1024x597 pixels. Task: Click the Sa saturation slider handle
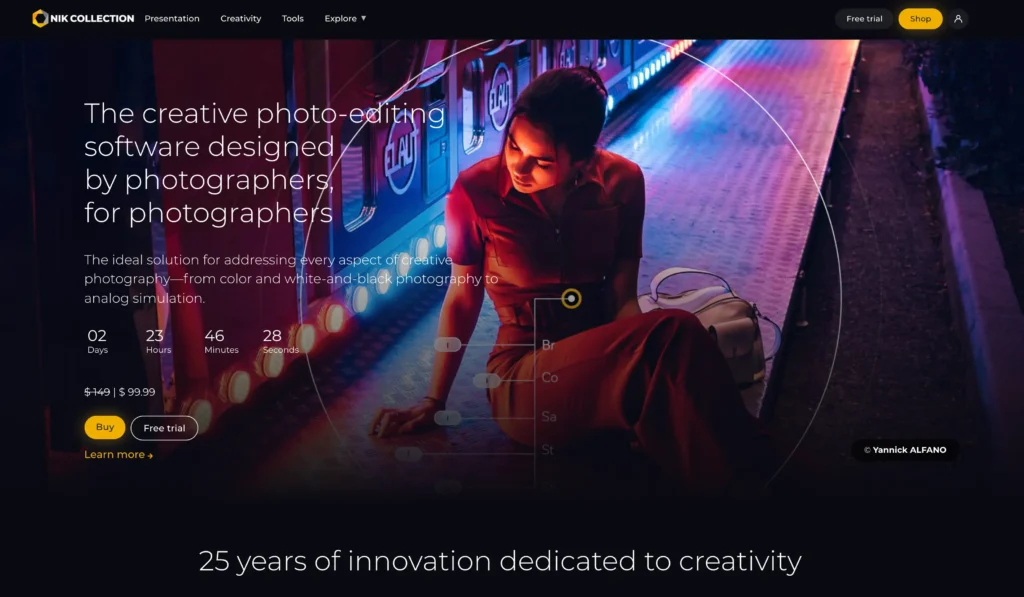tap(447, 417)
